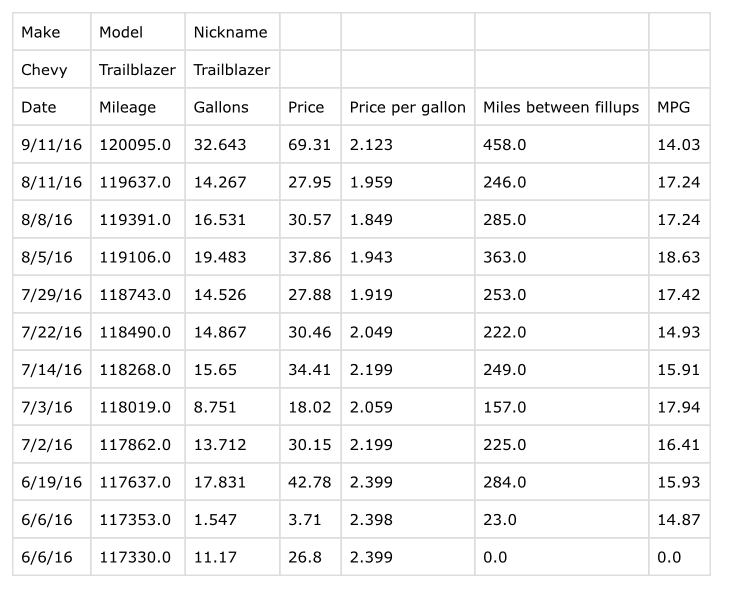750x596 pixels.
Task: Click miles value 222.0
Action: coord(562,332)
